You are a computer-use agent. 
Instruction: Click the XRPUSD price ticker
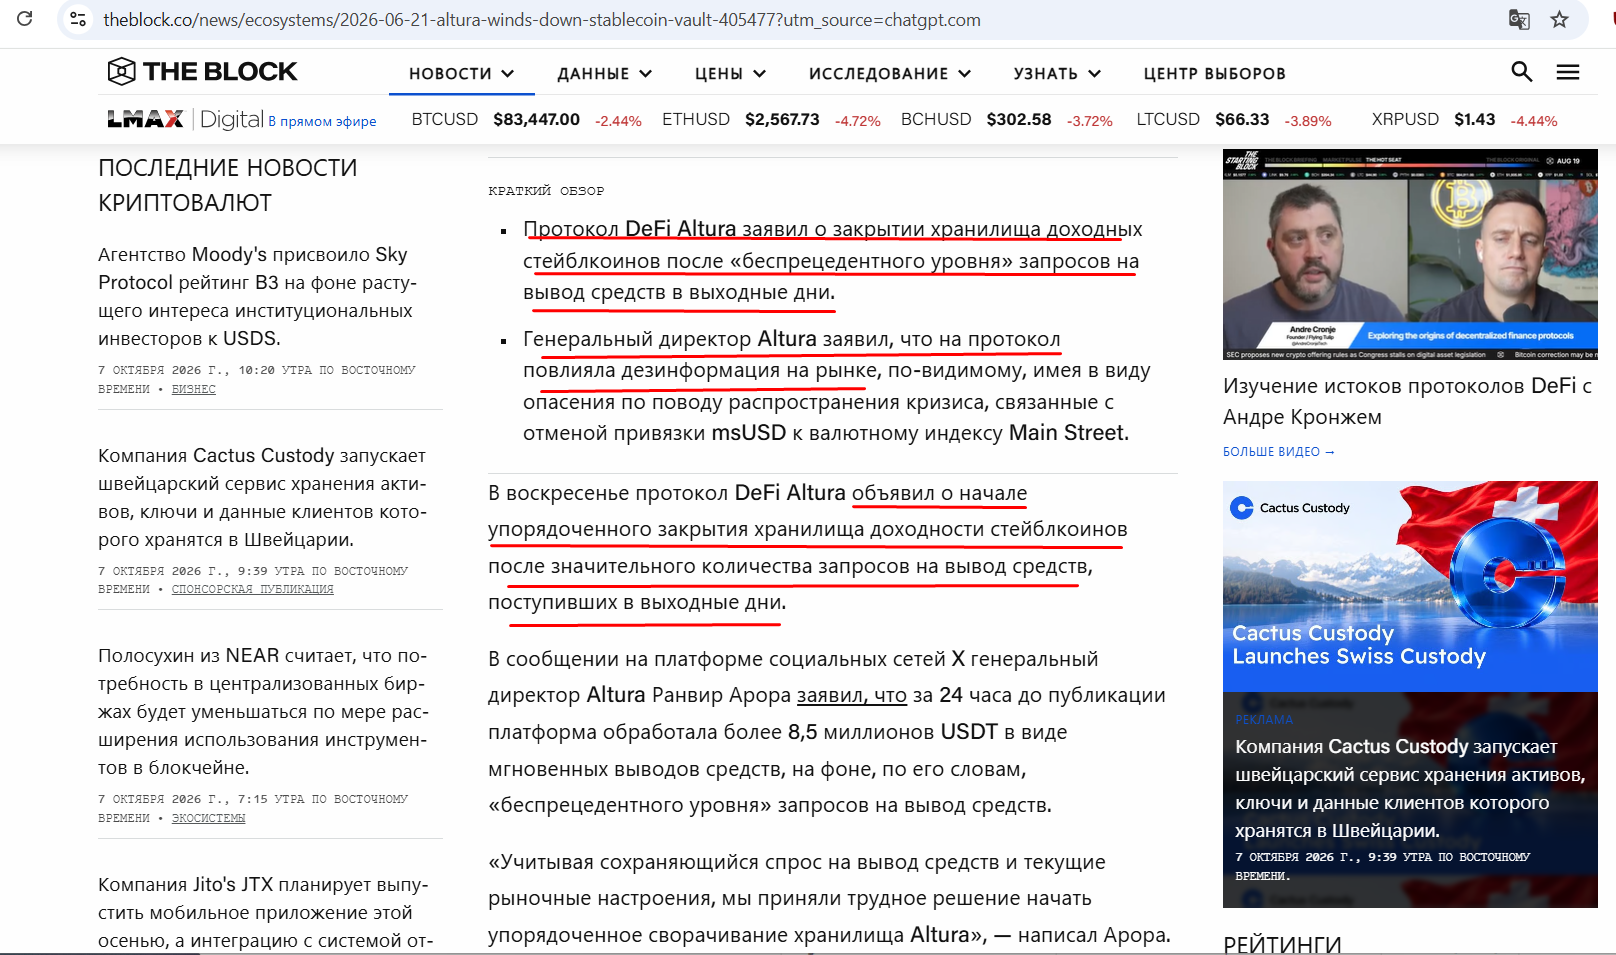(x=1464, y=120)
